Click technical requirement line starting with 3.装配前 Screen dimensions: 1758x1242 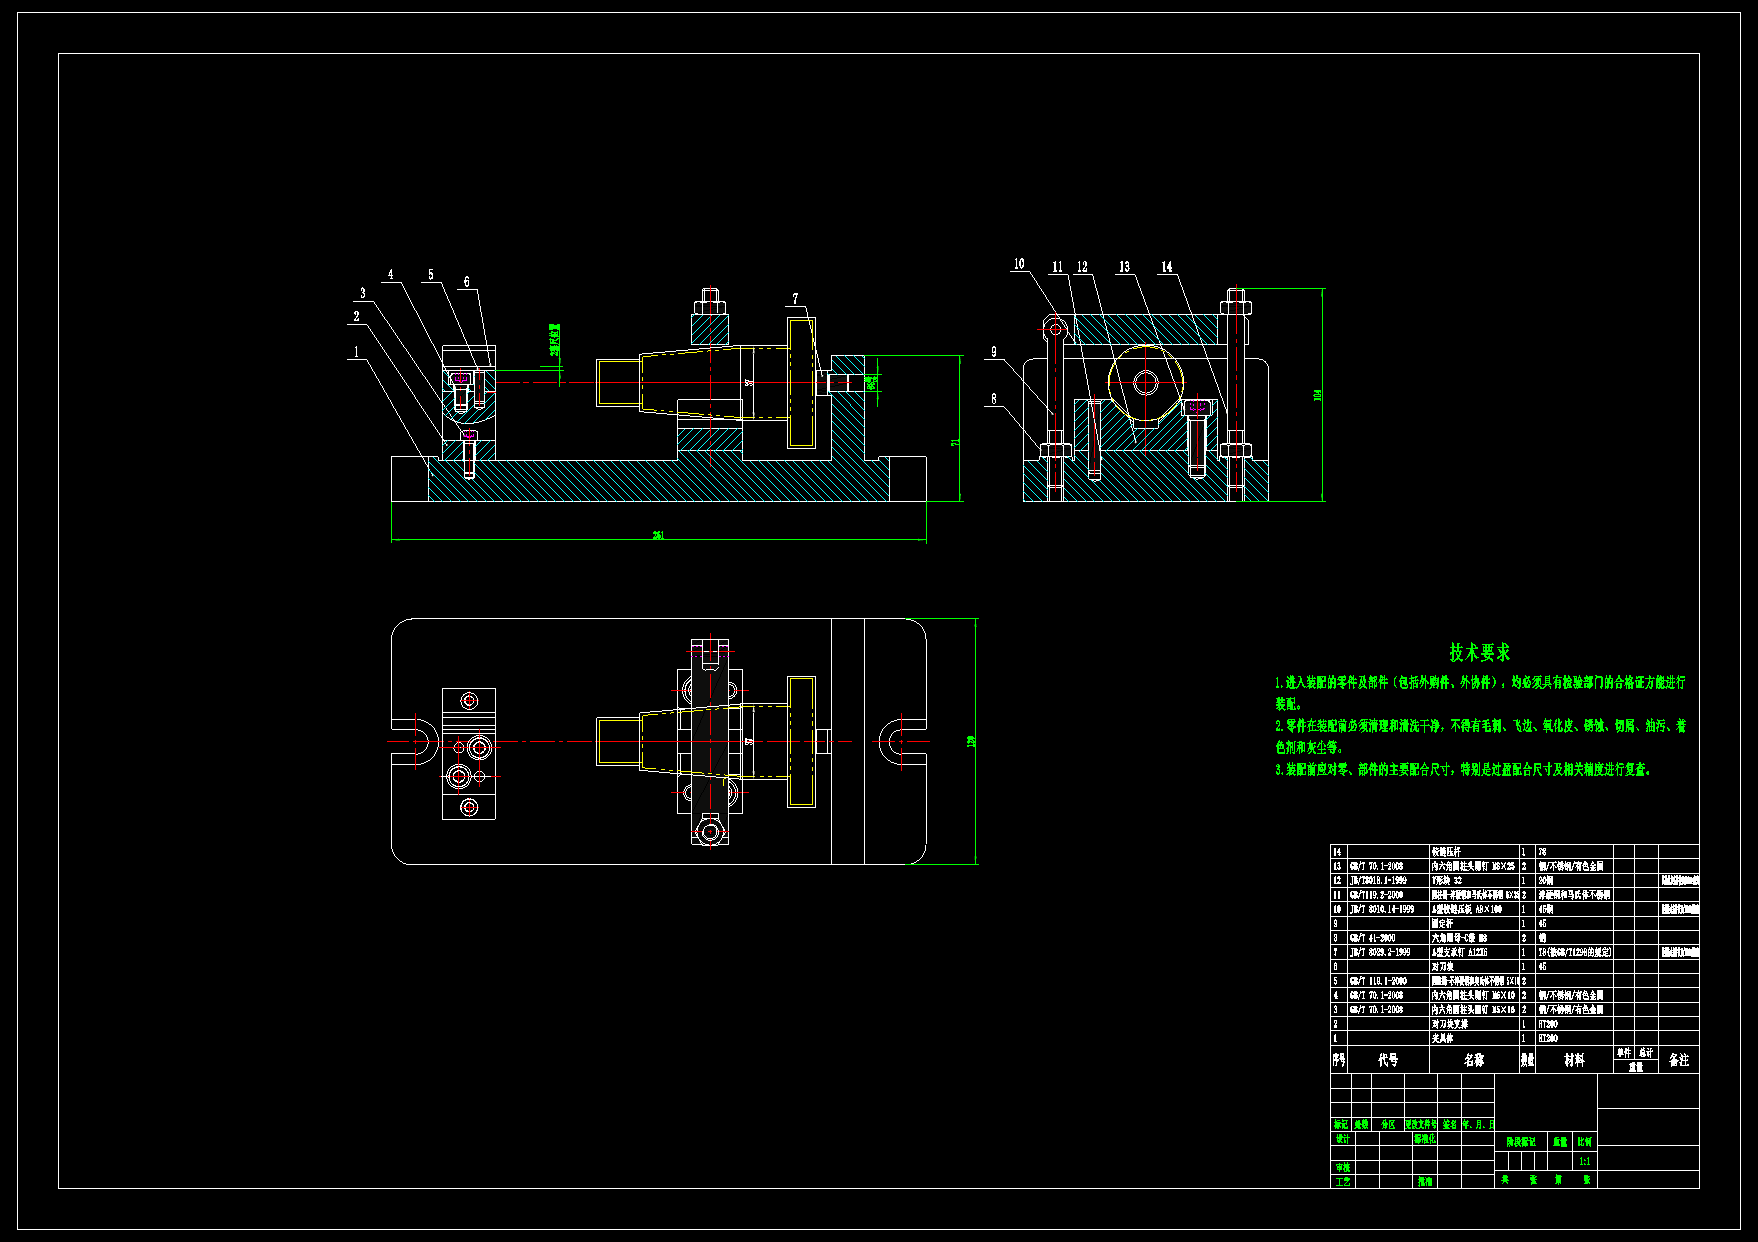[x=1465, y=770]
